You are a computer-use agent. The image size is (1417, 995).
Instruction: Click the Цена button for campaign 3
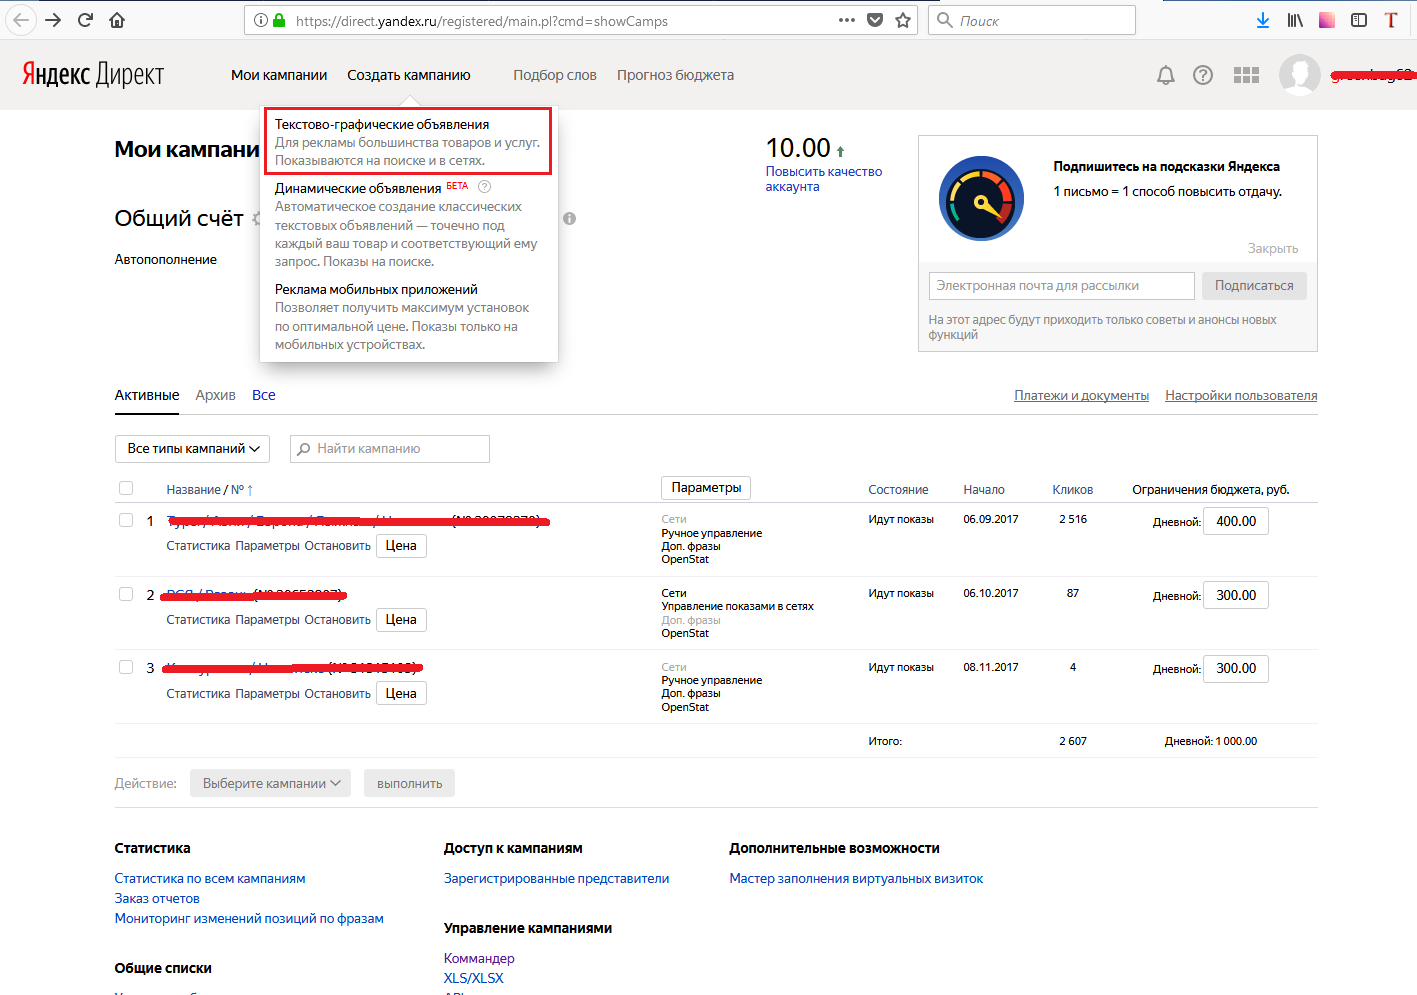click(x=401, y=694)
